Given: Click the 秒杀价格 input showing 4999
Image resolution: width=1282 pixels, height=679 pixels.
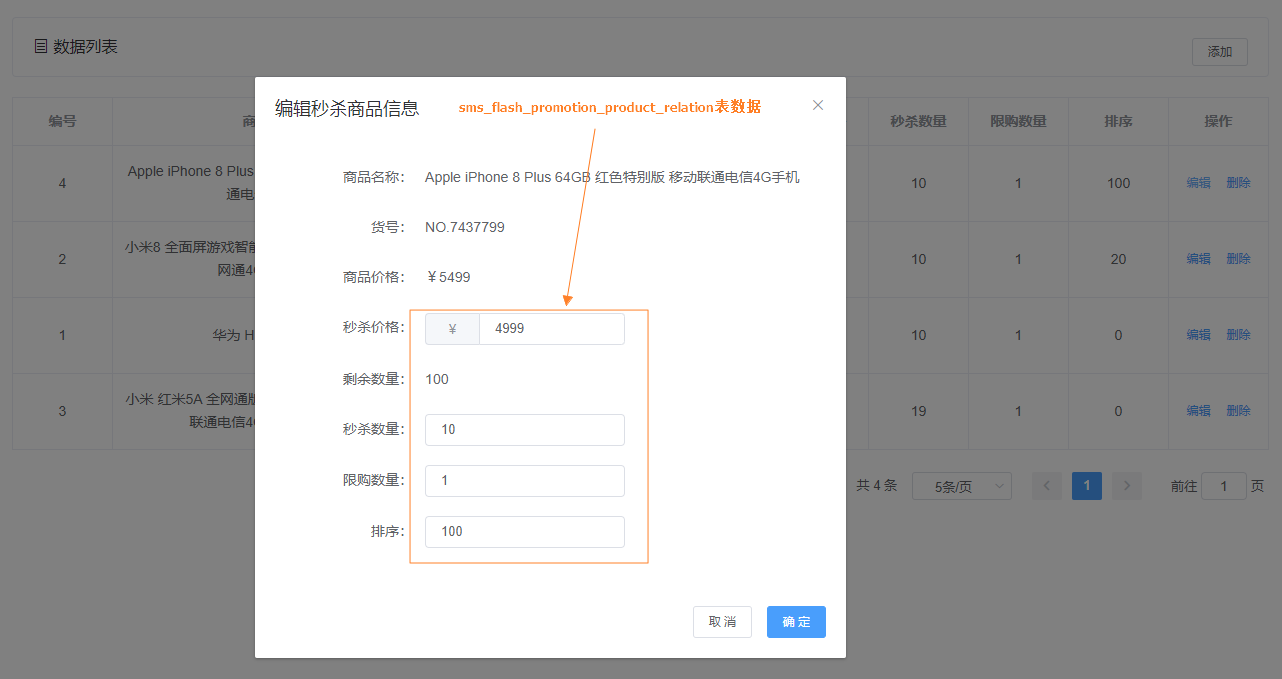Looking at the screenshot, I should 551,328.
